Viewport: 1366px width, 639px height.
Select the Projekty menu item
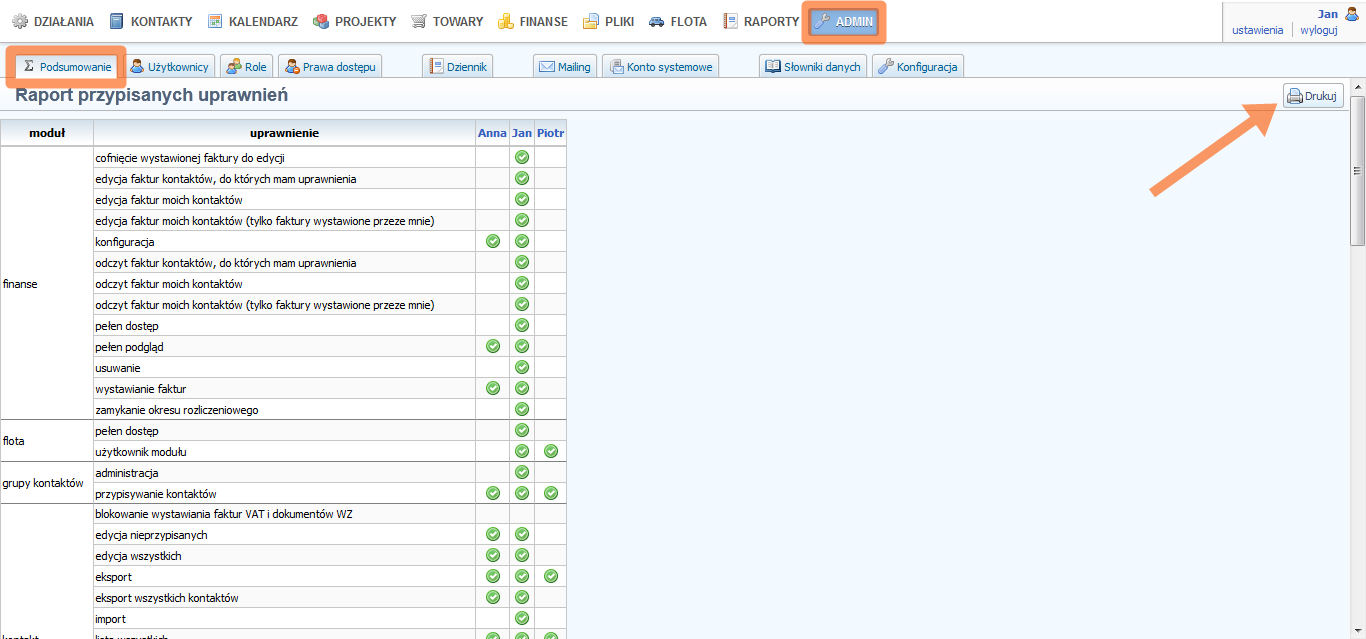(x=355, y=21)
